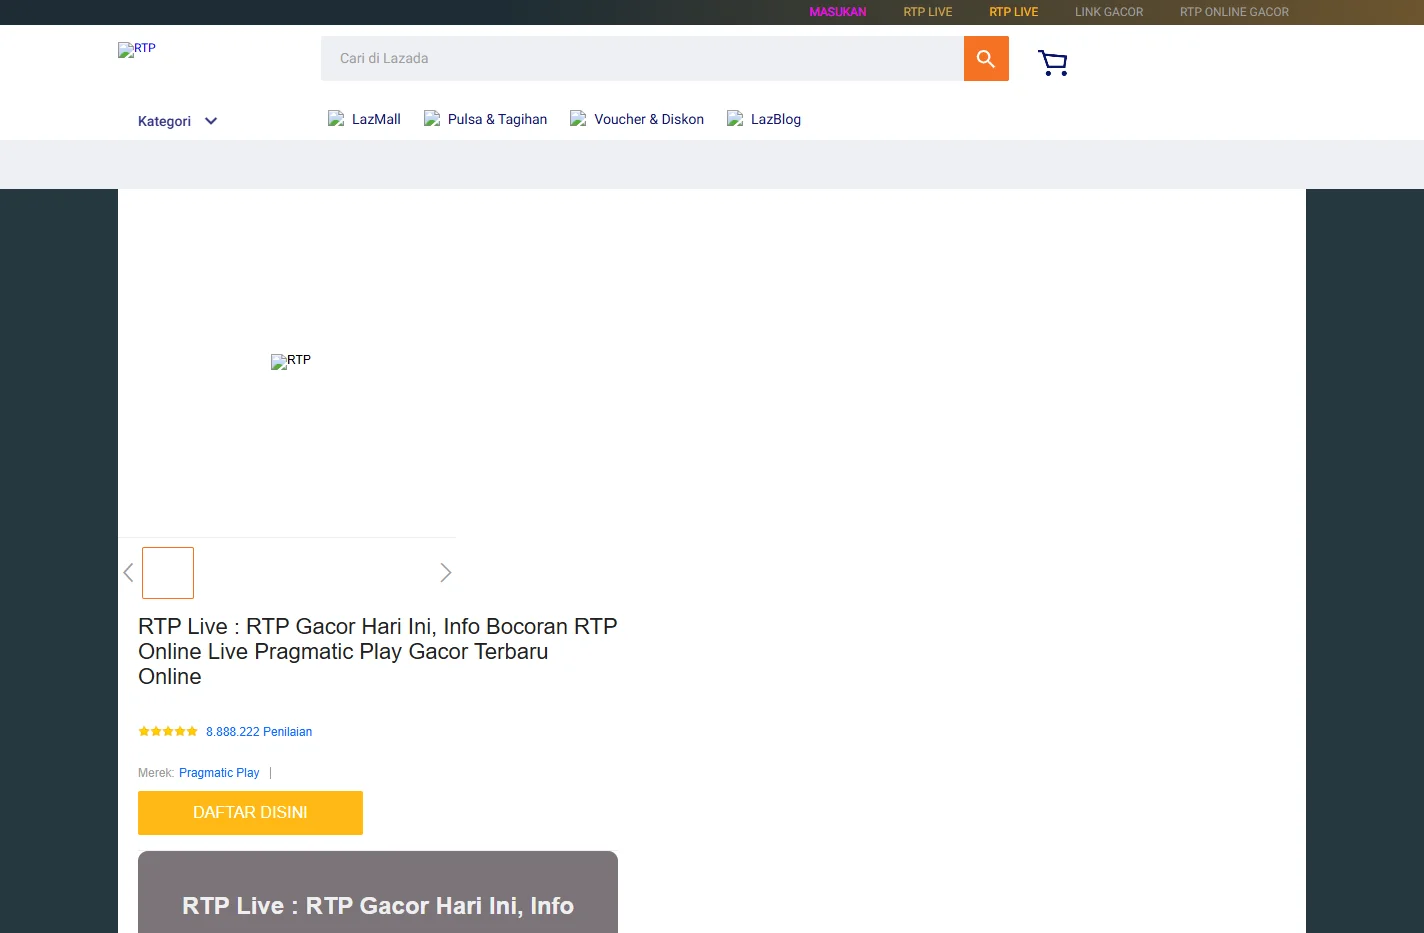Screen dimensions: 1424x933
Task: Open LINK GACOR in top bar
Action: point(1109,12)
